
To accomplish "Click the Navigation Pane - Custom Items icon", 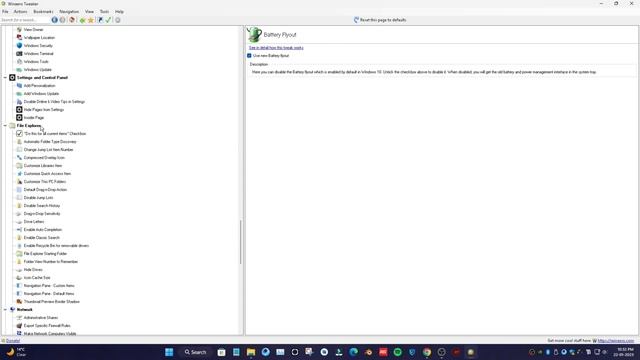I will tap(19, 286).
